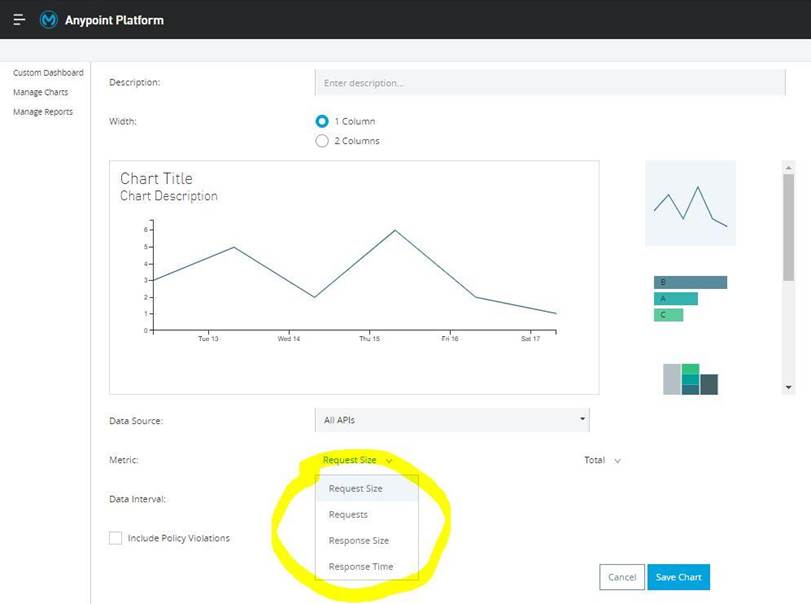Choose the 2 Columns width option
This screenshot has height=604, width=811.
tap(322, 141)
